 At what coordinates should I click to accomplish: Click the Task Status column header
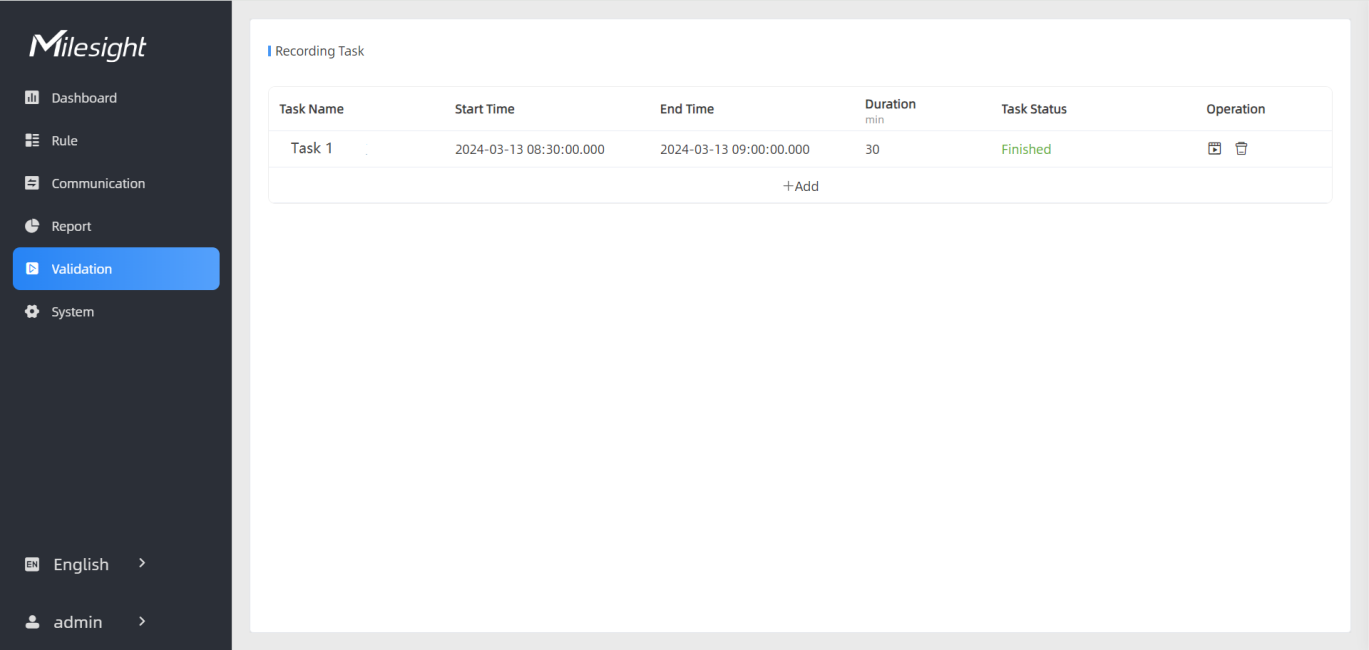click(x=1033, y=109)
